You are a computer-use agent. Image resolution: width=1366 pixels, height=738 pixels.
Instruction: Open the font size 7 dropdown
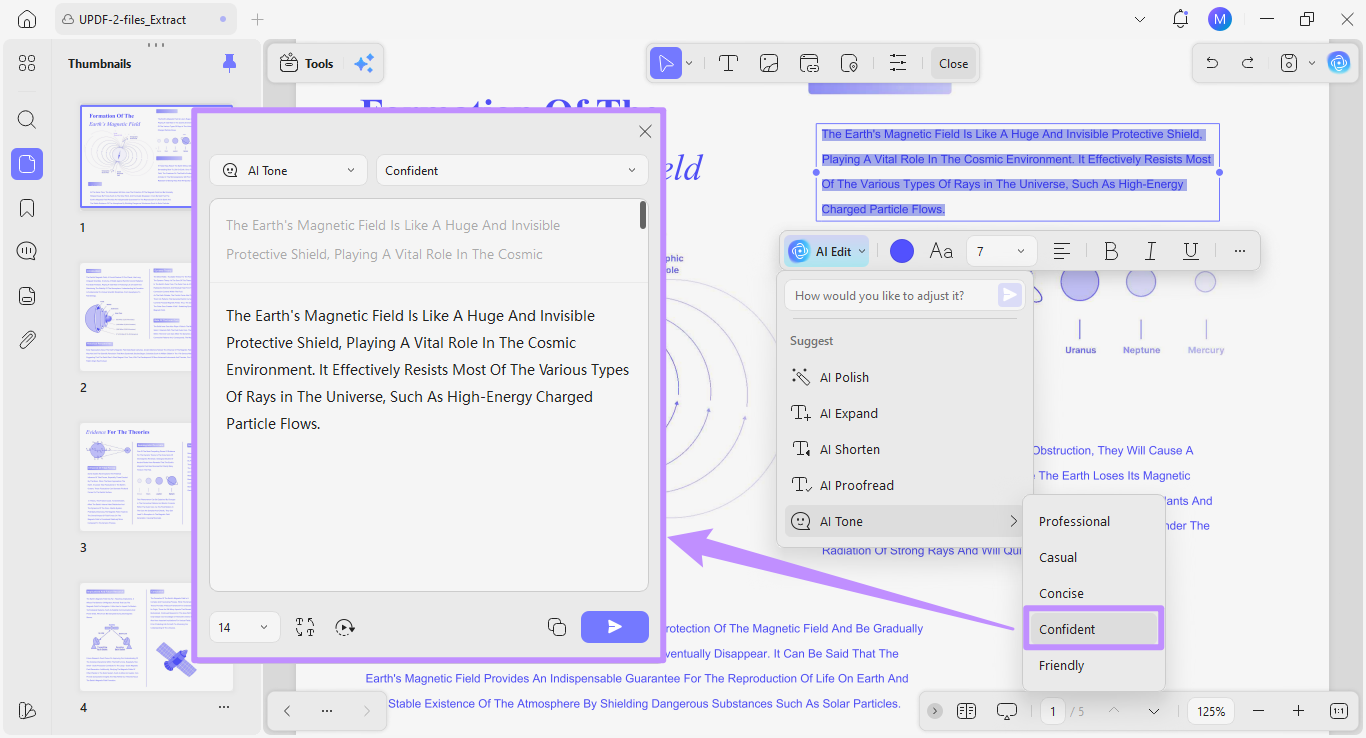[x=1002, y=251]
